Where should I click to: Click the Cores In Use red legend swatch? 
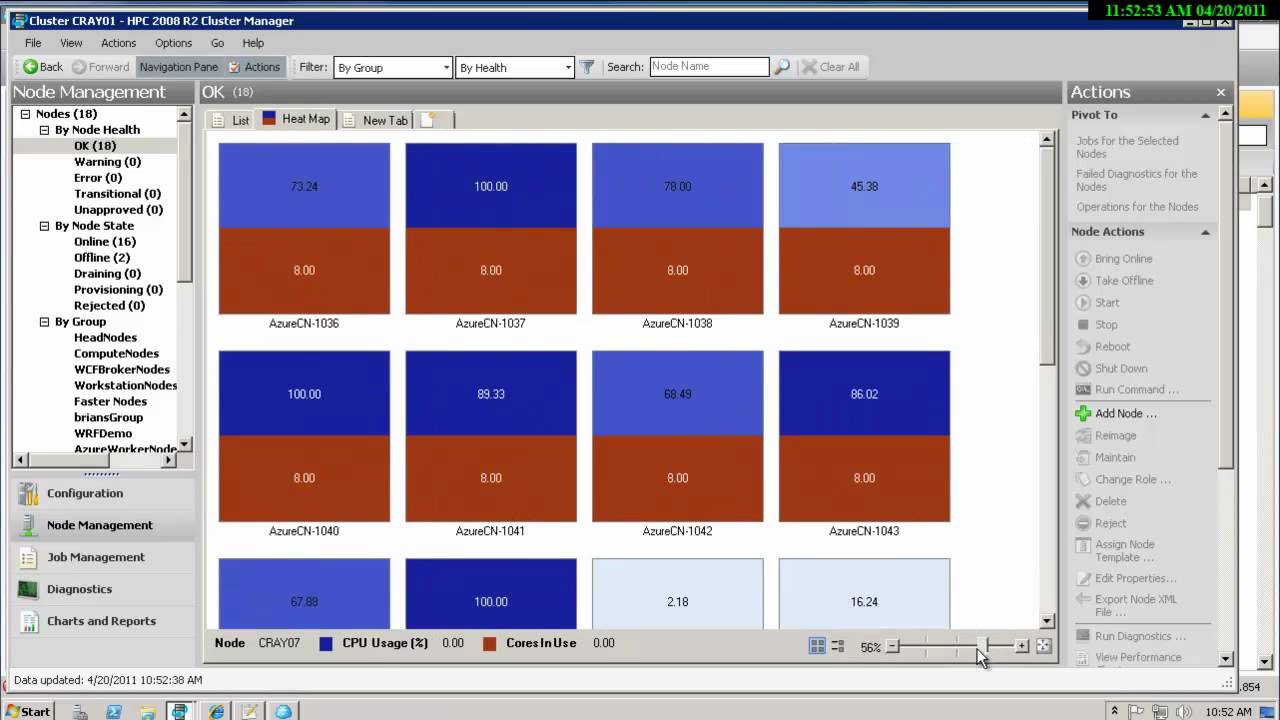[x=490, y=644]
